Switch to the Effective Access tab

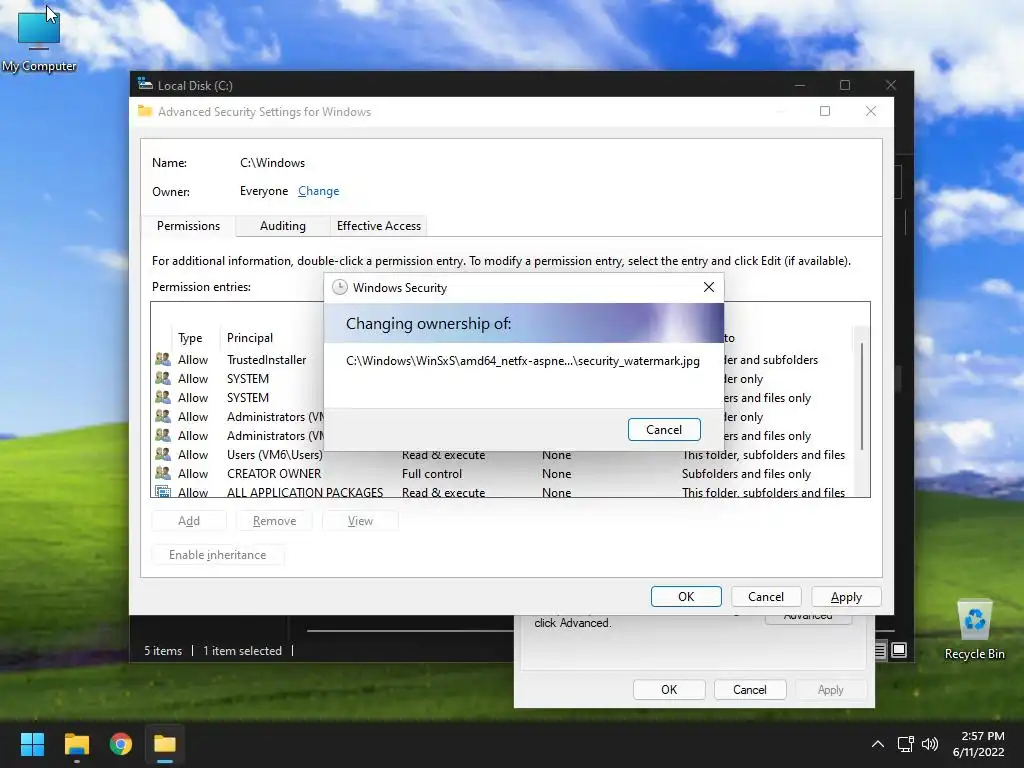[379, 226]
